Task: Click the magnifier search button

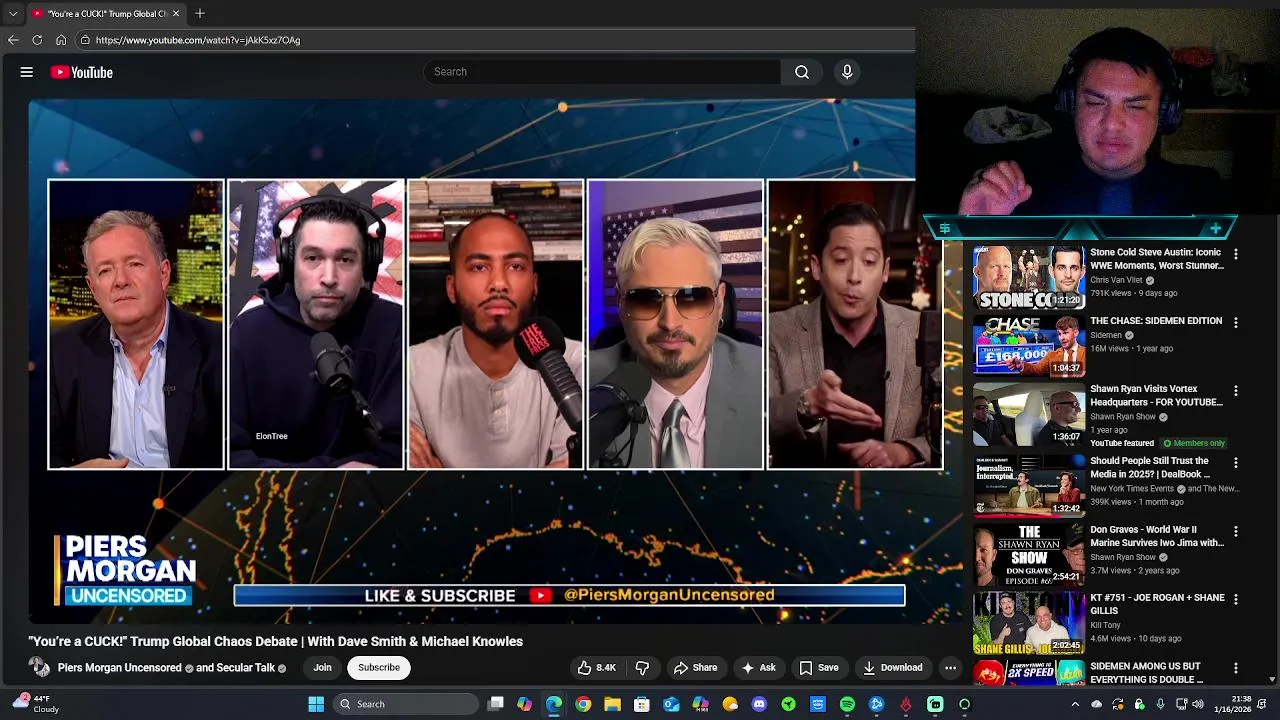Action: [802, 72]
